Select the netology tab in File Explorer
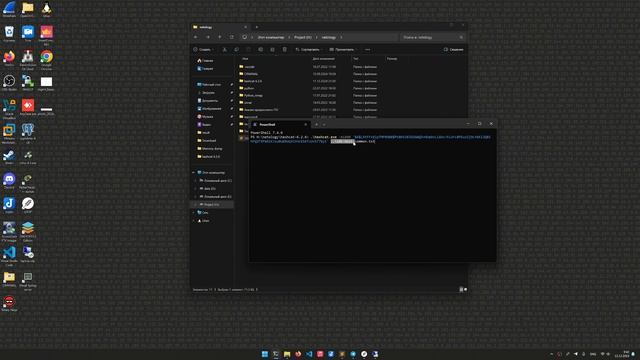Screen dimensions: 640x360 [x=220, y=27]
